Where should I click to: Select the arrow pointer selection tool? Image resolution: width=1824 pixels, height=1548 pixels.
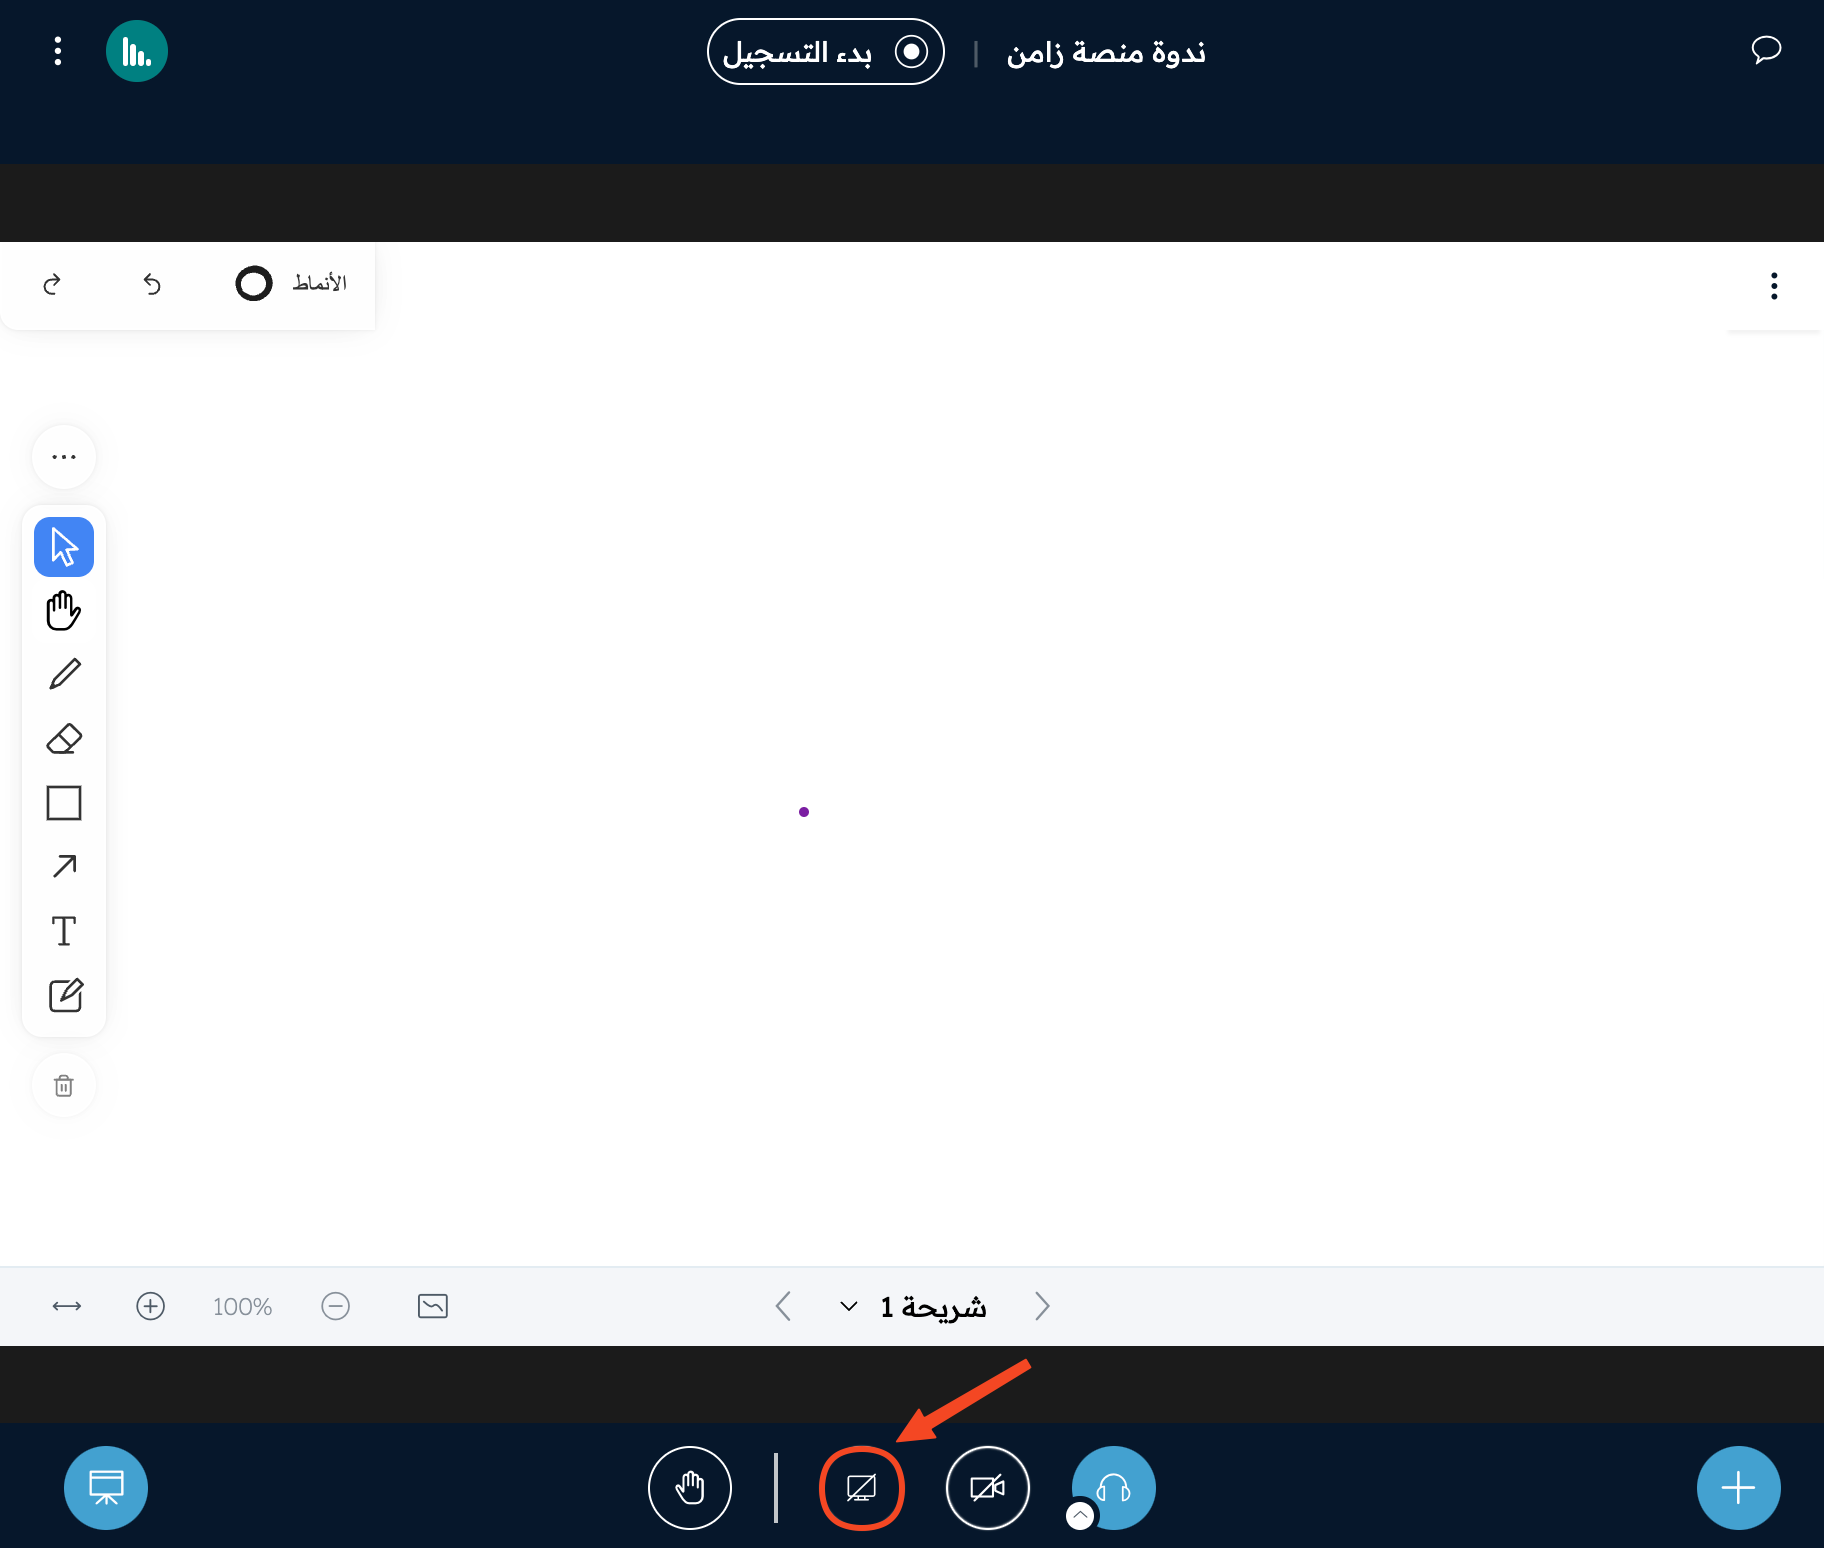coord(64,547)
